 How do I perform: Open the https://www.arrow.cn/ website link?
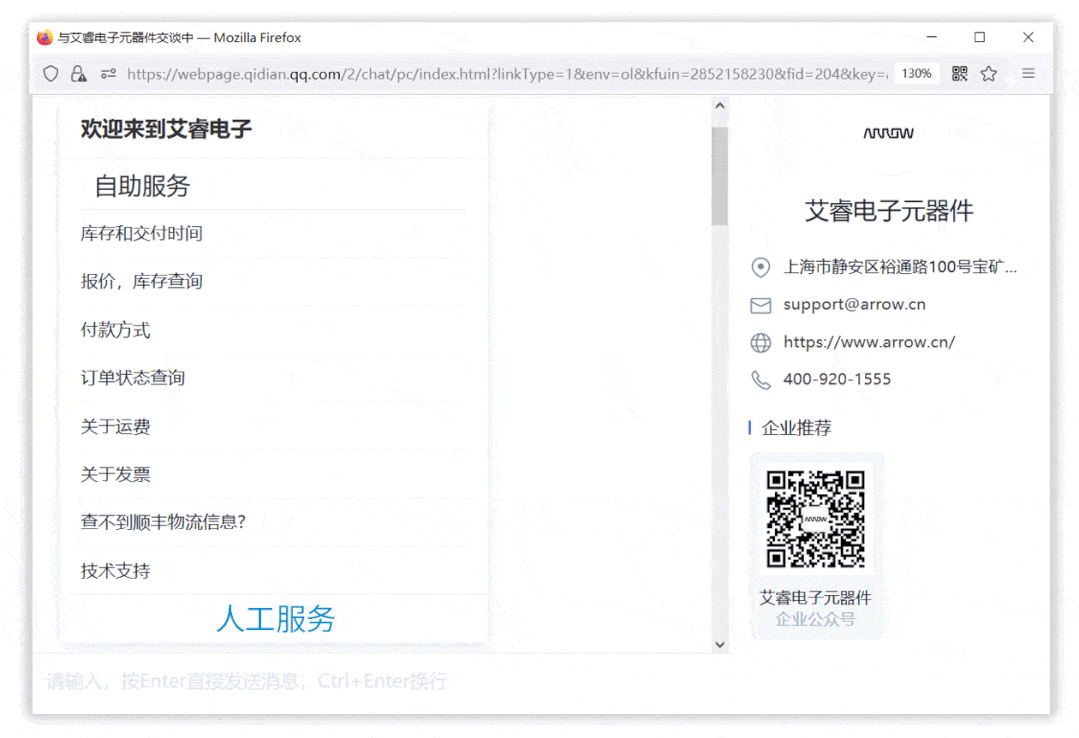point(869,342)
